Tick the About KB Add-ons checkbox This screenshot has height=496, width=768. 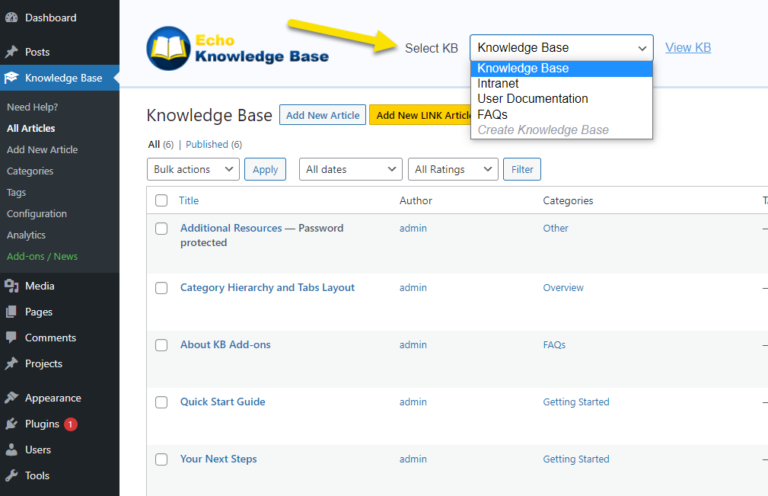[162, 345]
